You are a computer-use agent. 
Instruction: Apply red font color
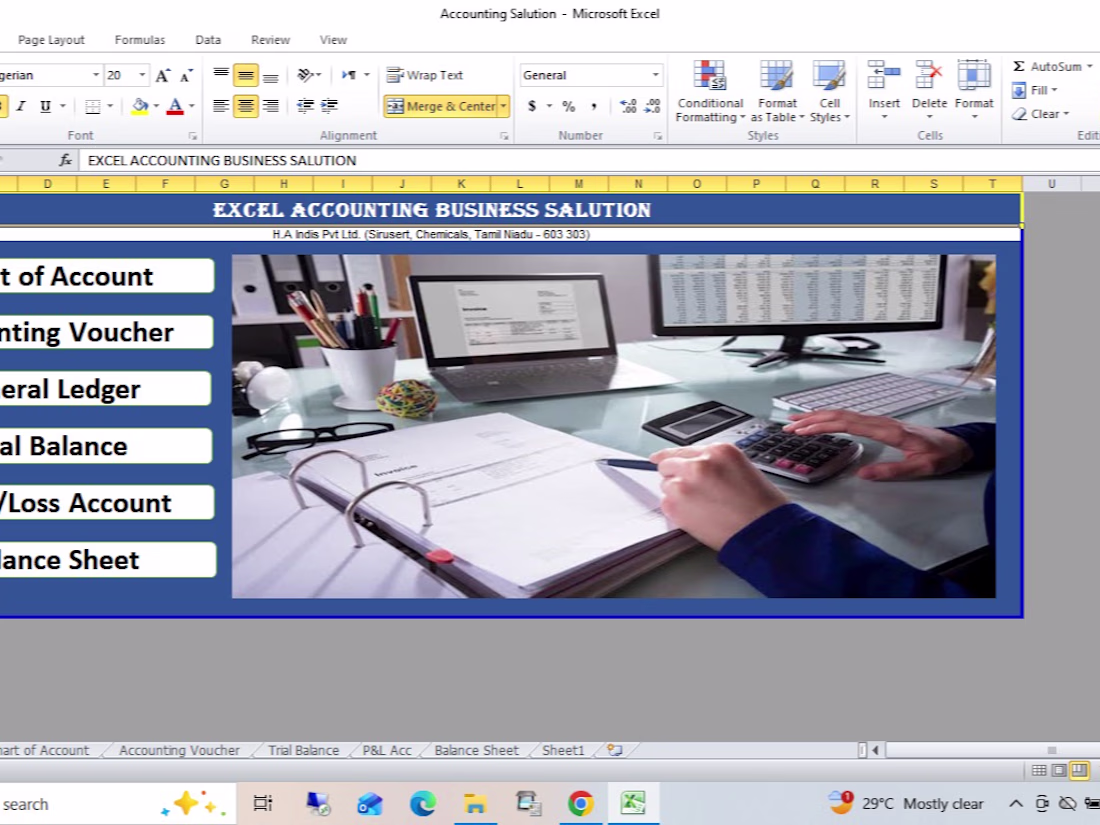(175, 106)
